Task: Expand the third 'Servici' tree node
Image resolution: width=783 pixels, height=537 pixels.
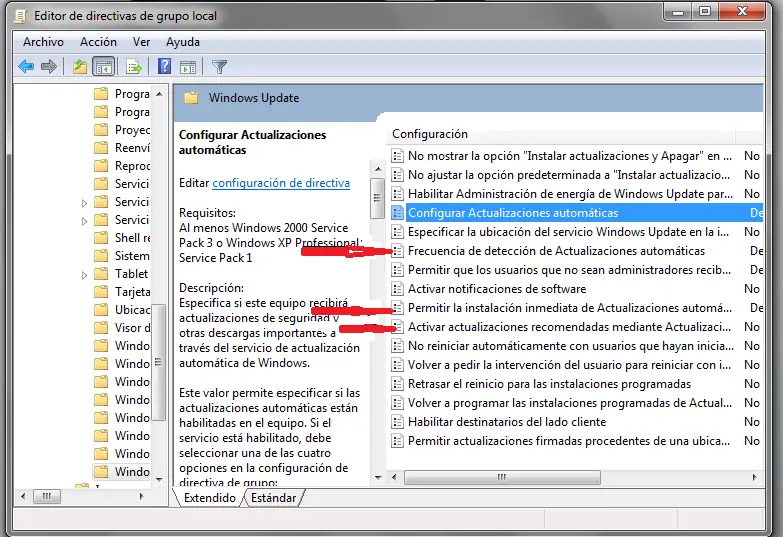Action: point(84,221)
